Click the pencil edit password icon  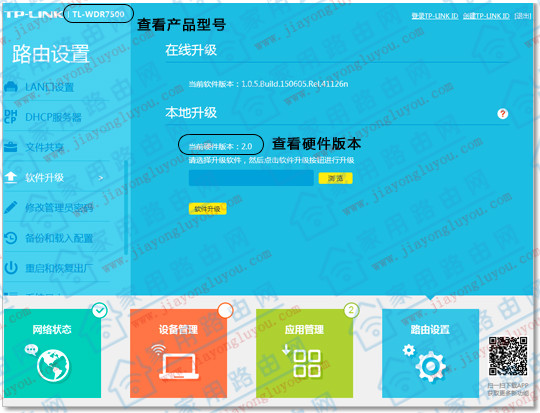pos(11,207)
